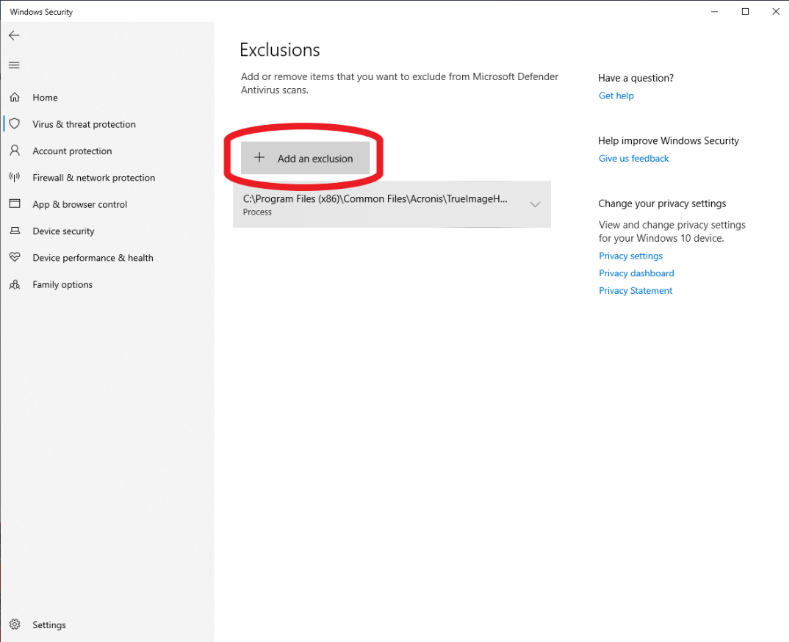Image resolution: width=789 pixels, height=642 pixels.
Task: Open the hamburger navigation menu
Action: (x=14, y=65)
